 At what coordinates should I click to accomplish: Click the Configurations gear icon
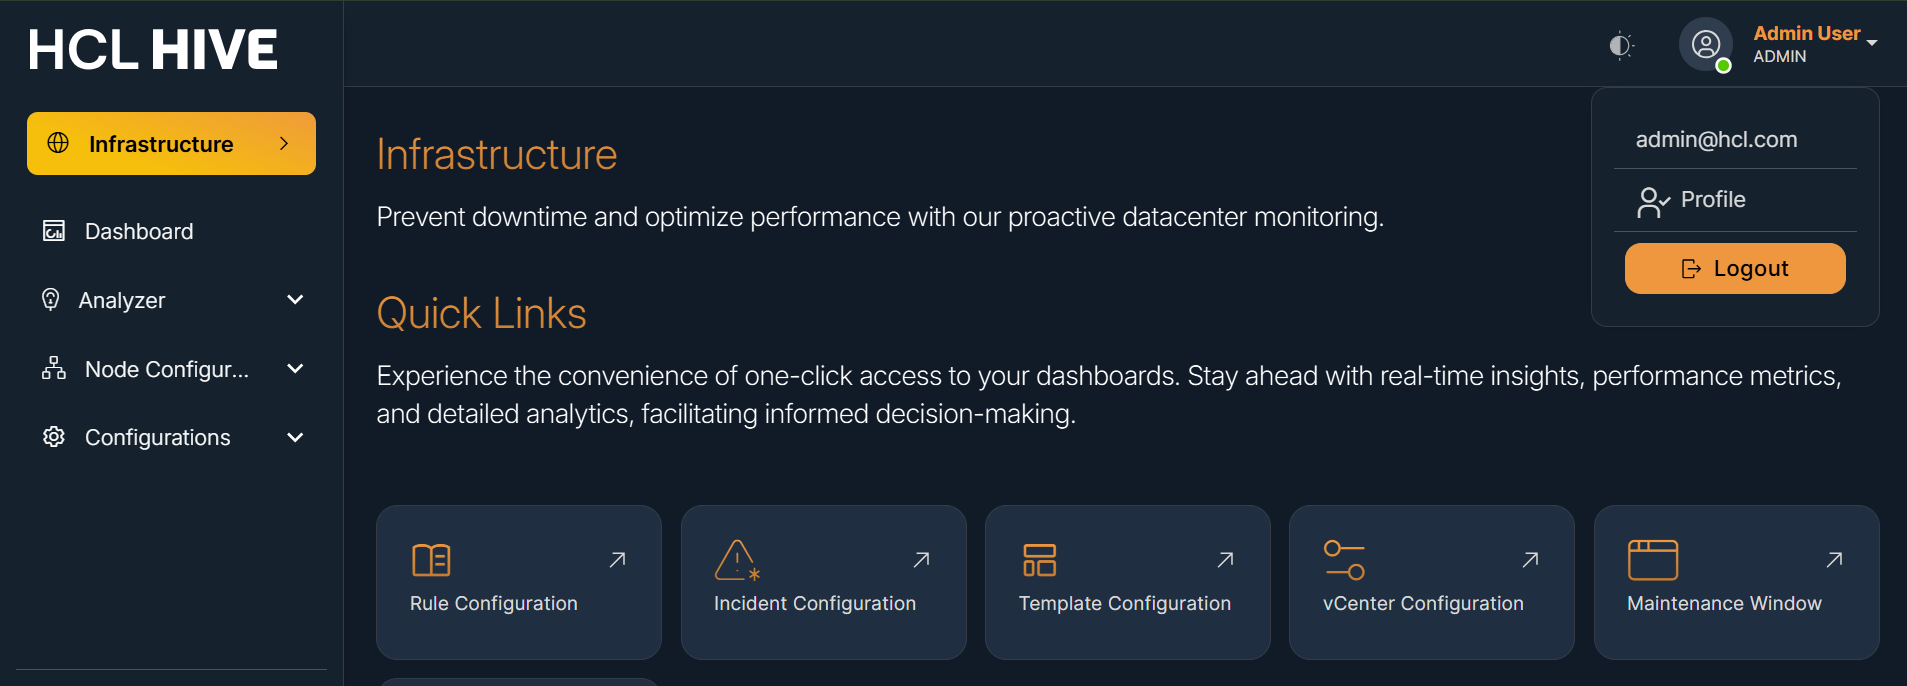pyautogui.click(x=54, y=438)
